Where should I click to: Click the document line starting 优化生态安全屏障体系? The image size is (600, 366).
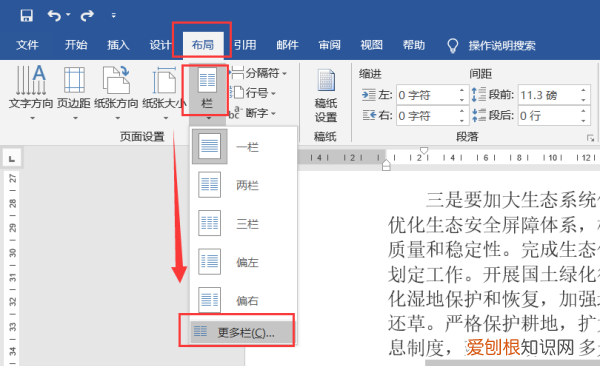[494, 225]
